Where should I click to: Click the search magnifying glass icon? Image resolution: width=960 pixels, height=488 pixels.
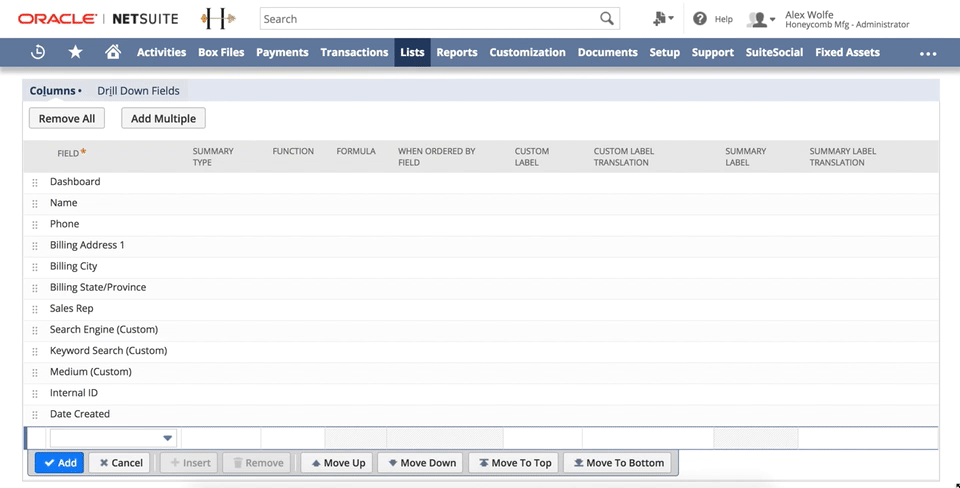pos(607,19)
